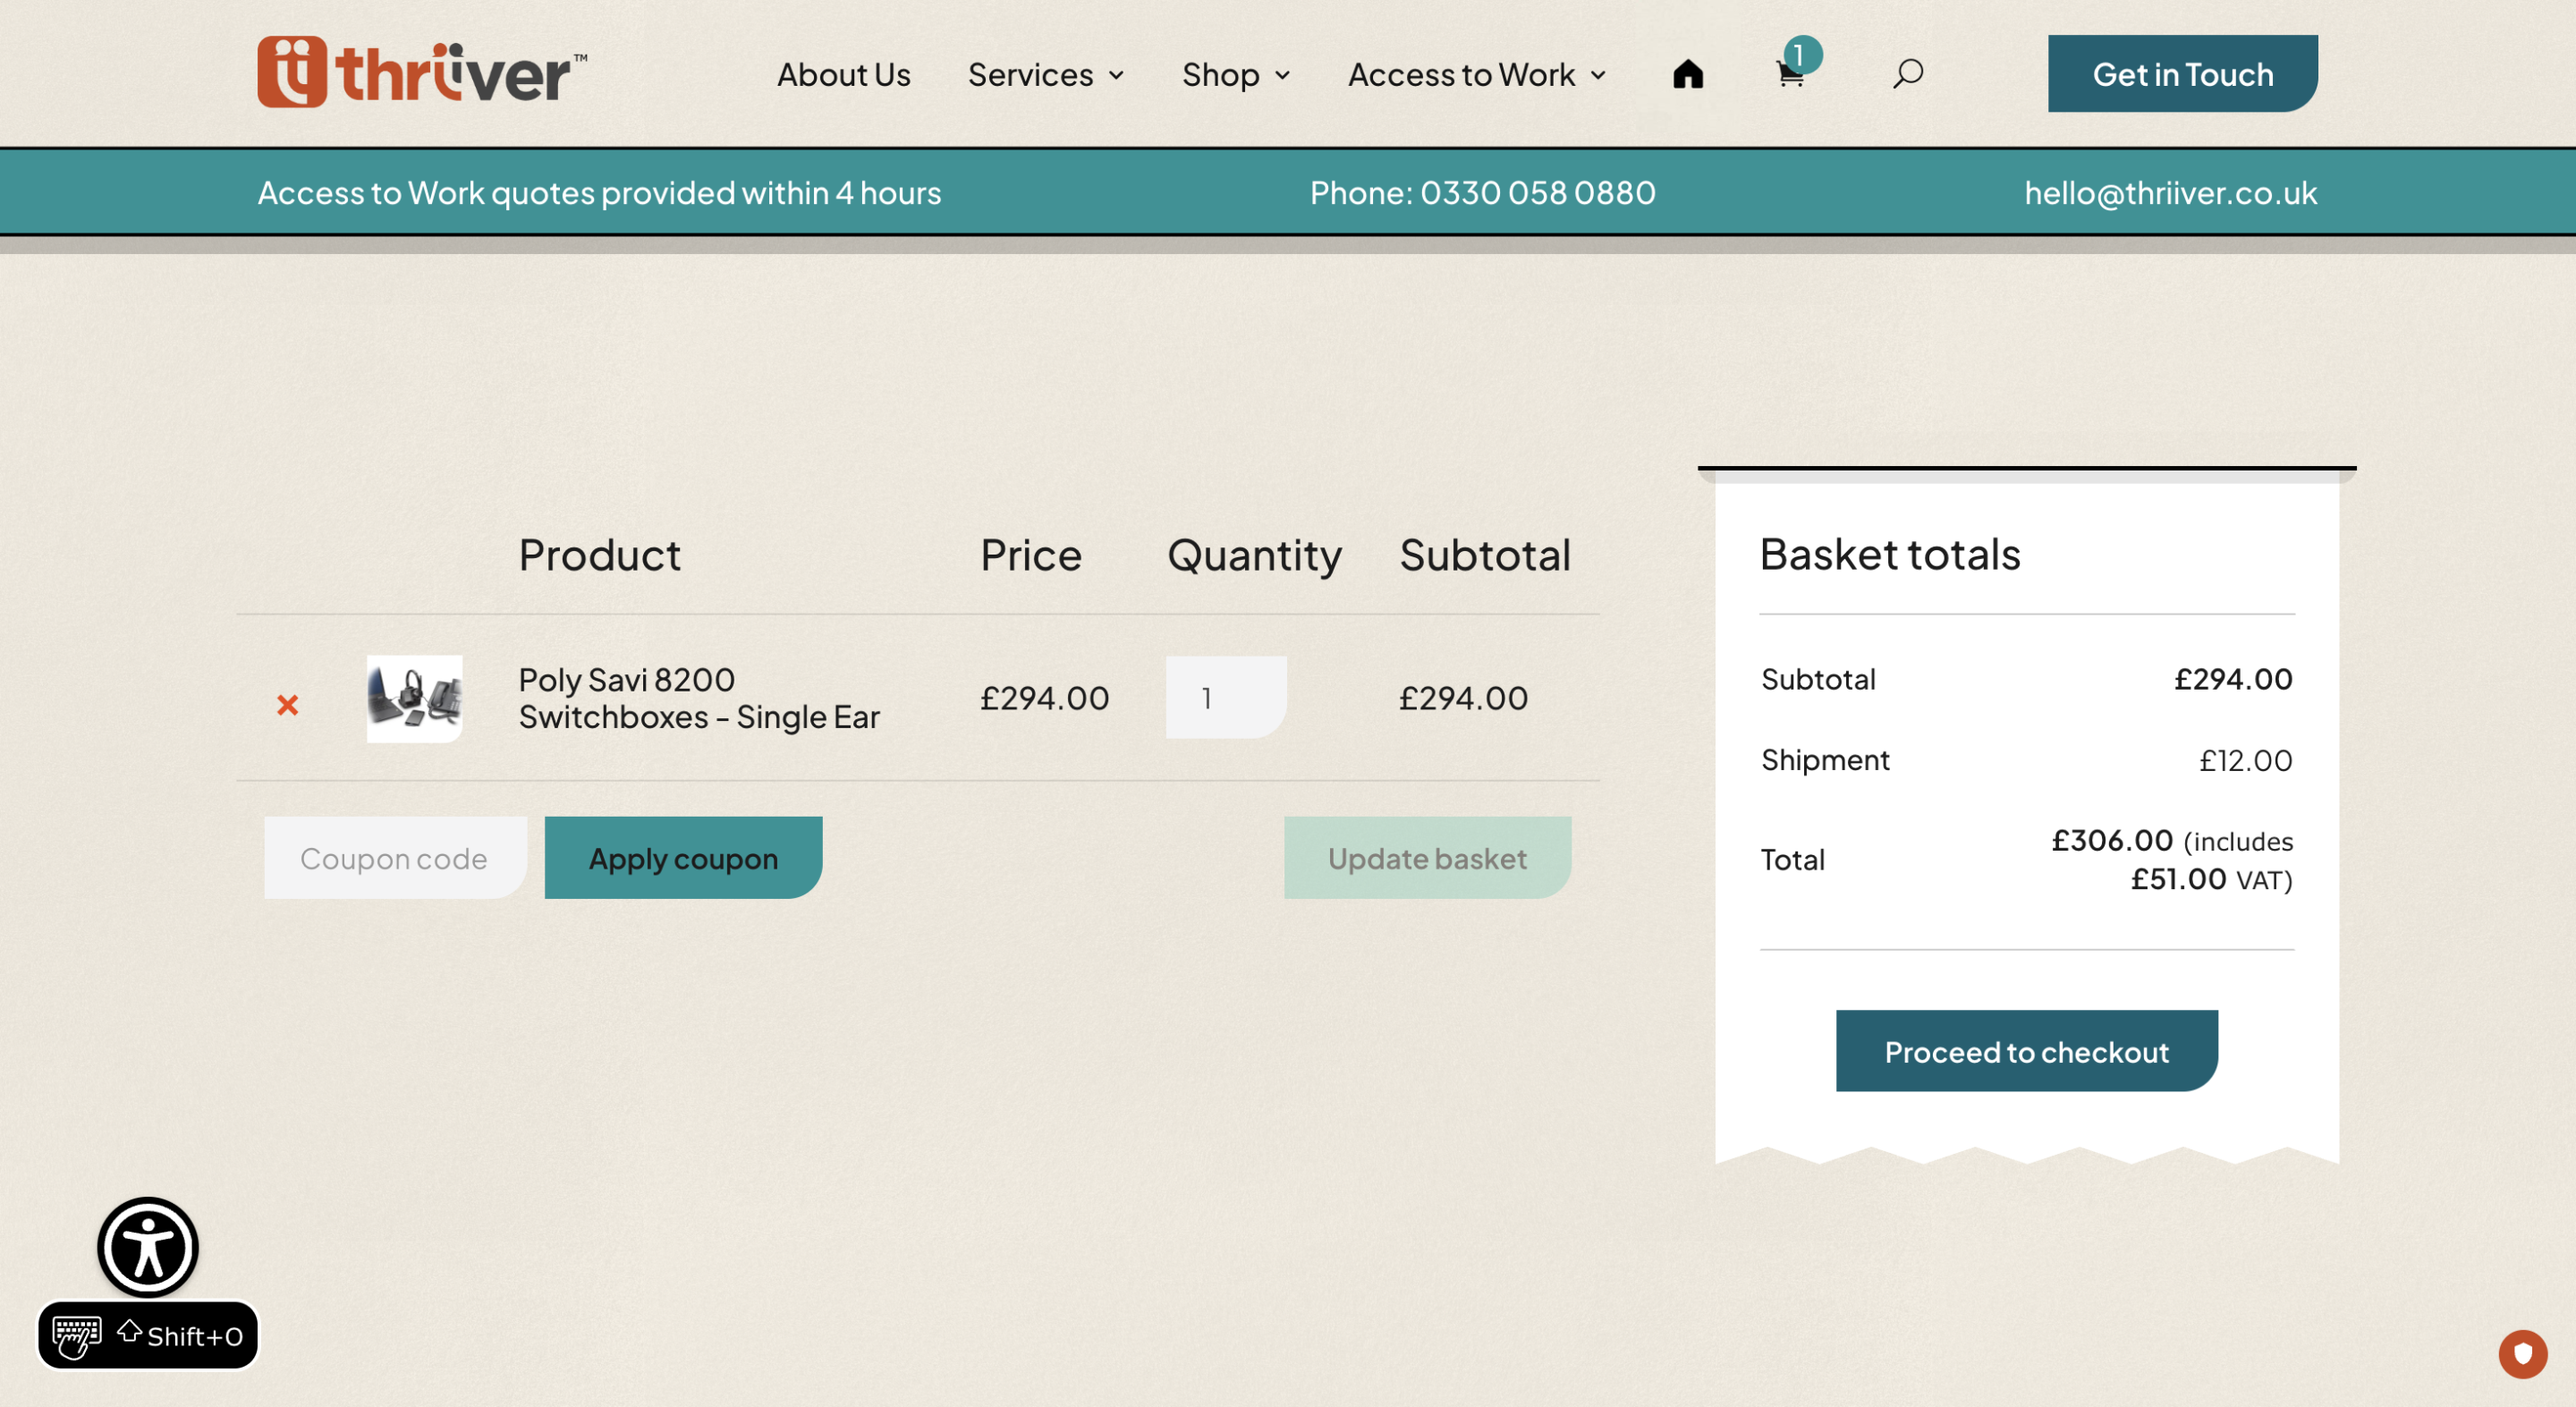Proceed to checkout
Screen dimensions: 2576x1407
[2027, 1050]
